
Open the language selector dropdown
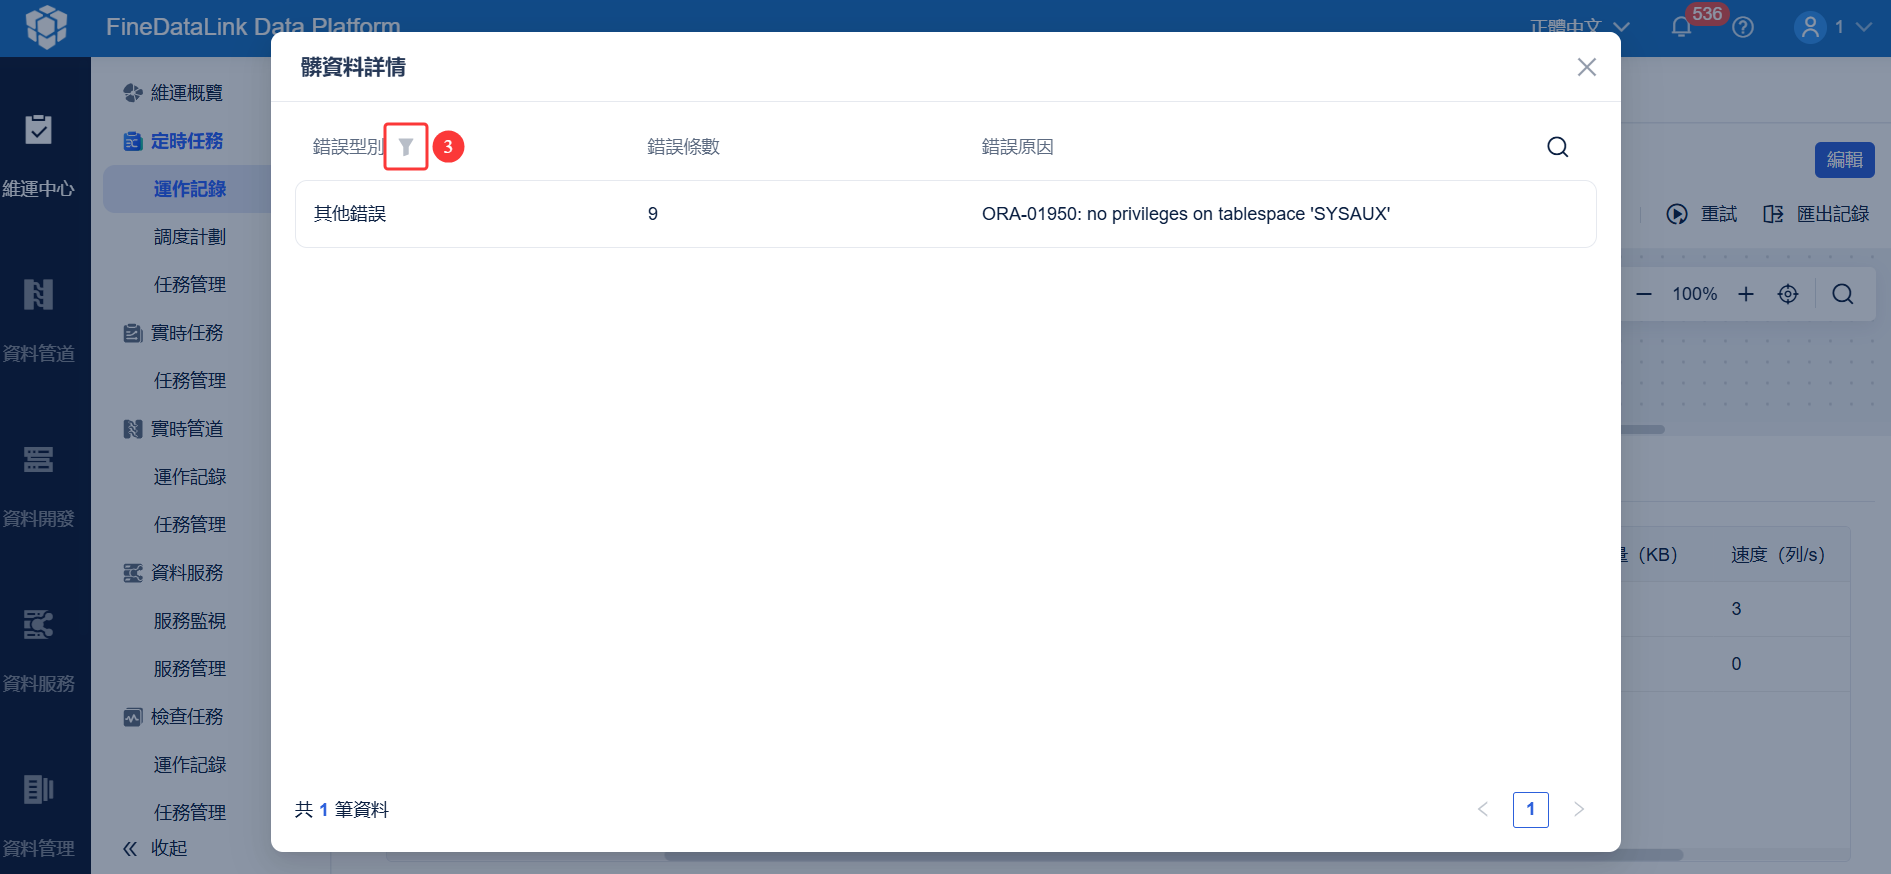(x=1581, y=27)
